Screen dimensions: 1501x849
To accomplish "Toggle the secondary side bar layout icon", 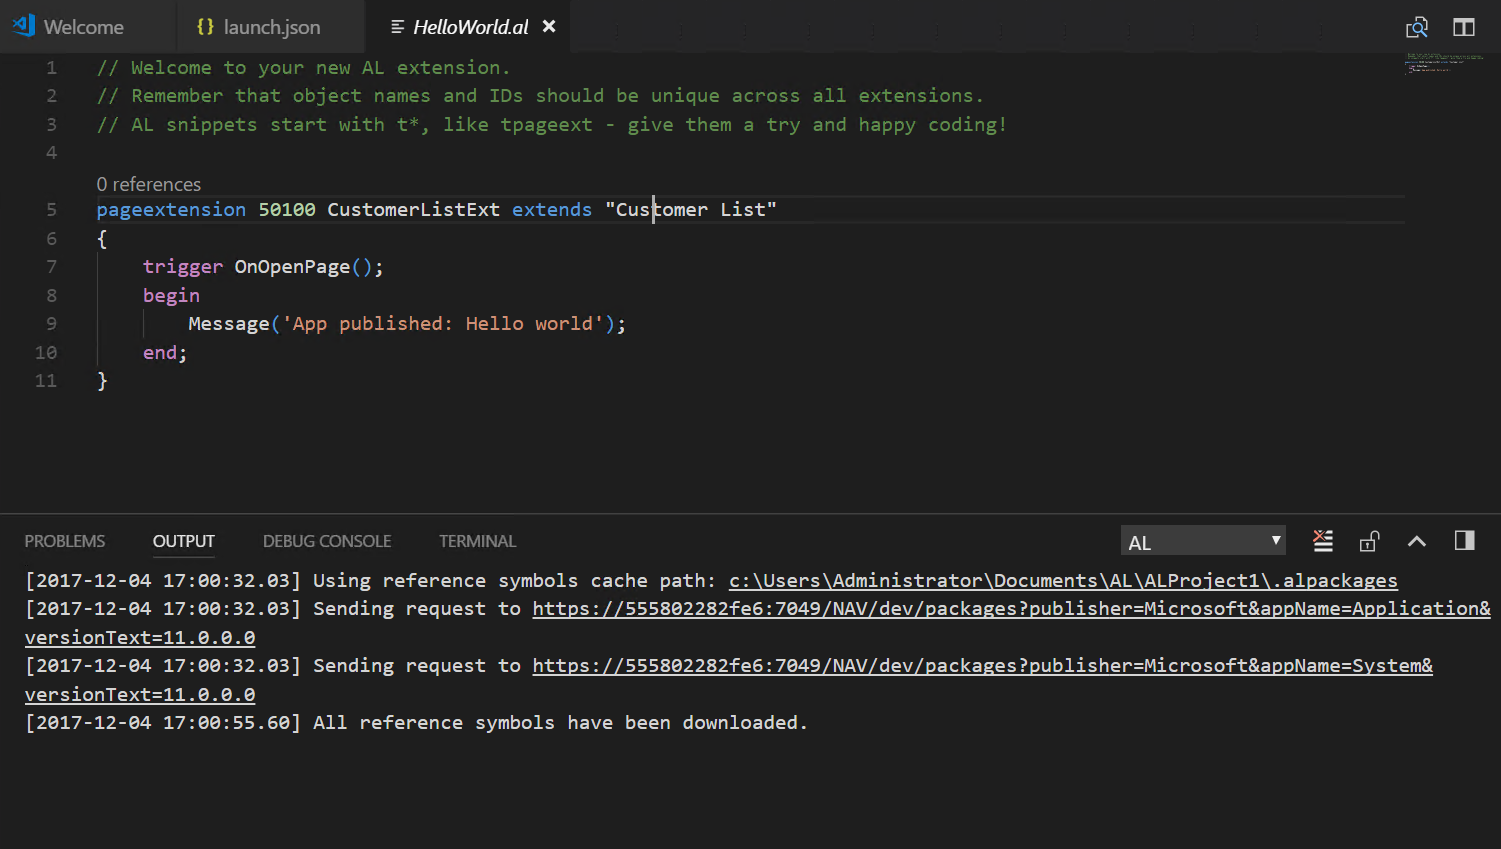I will pyautogui.click(x=1463, y=540).
